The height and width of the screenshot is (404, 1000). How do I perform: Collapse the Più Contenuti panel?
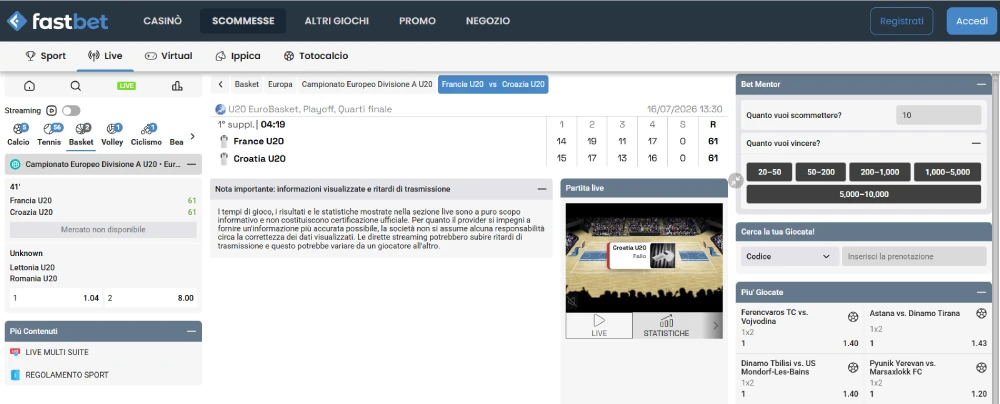pyautogui.click(x=191, y=331)
